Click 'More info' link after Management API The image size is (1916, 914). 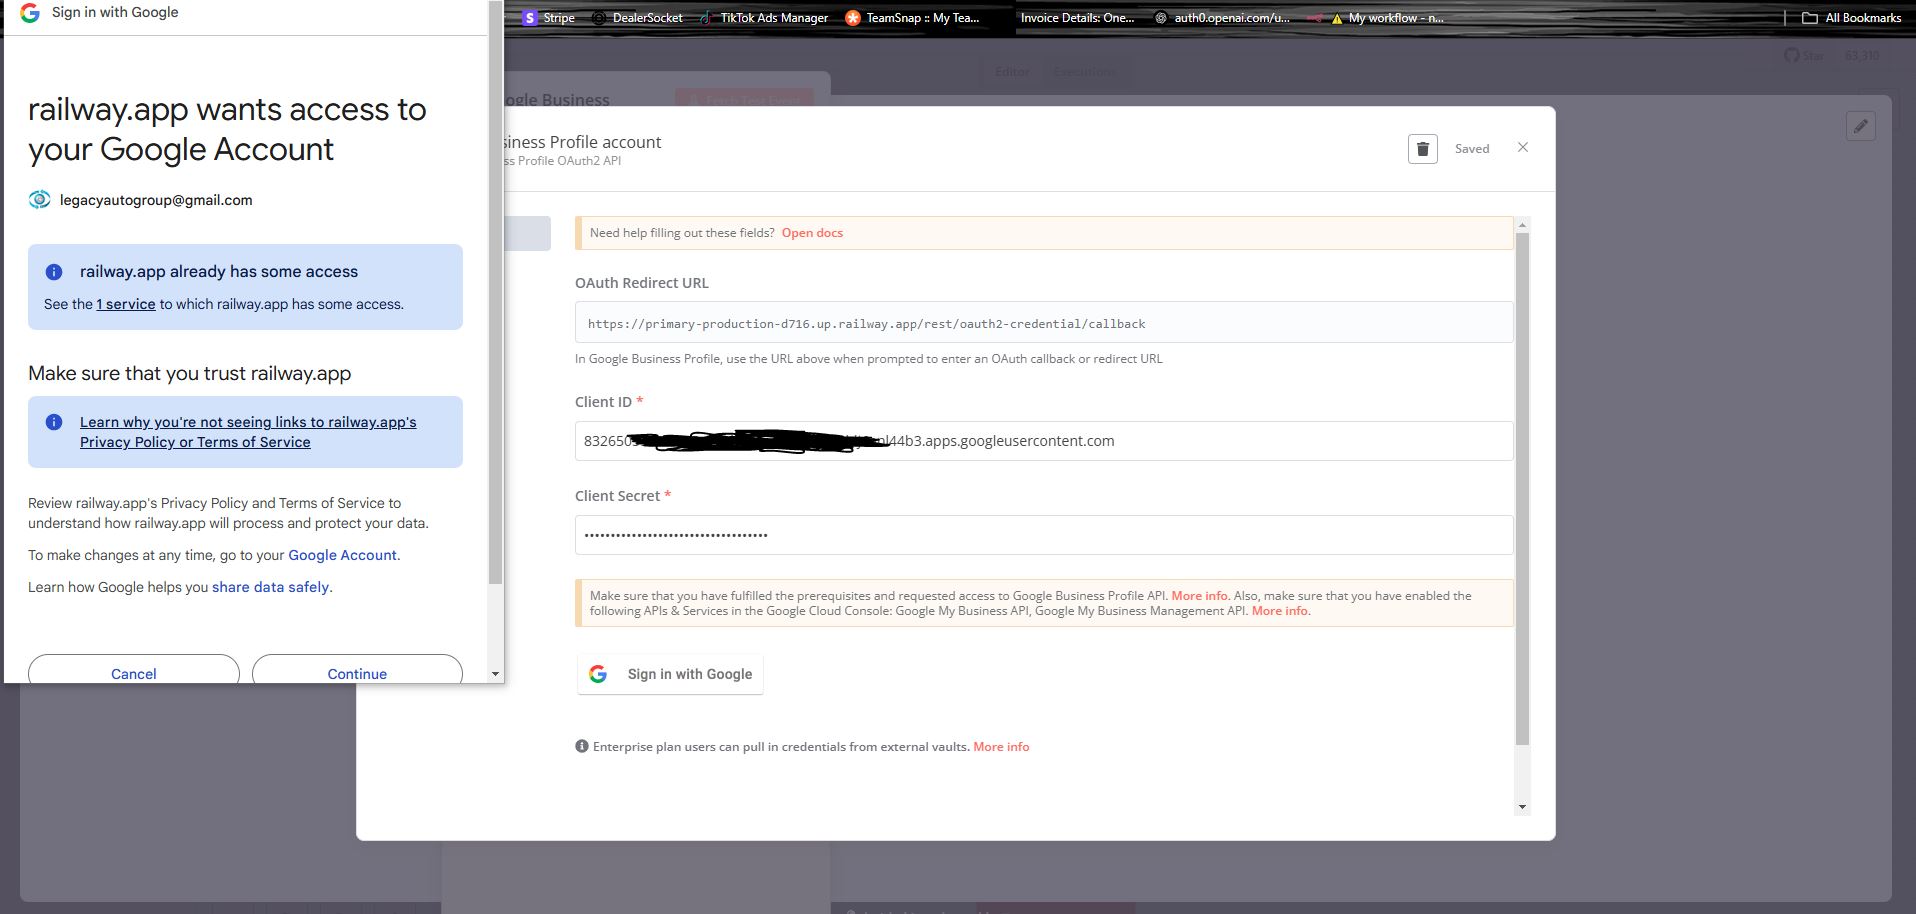(x=1280, y=611)
